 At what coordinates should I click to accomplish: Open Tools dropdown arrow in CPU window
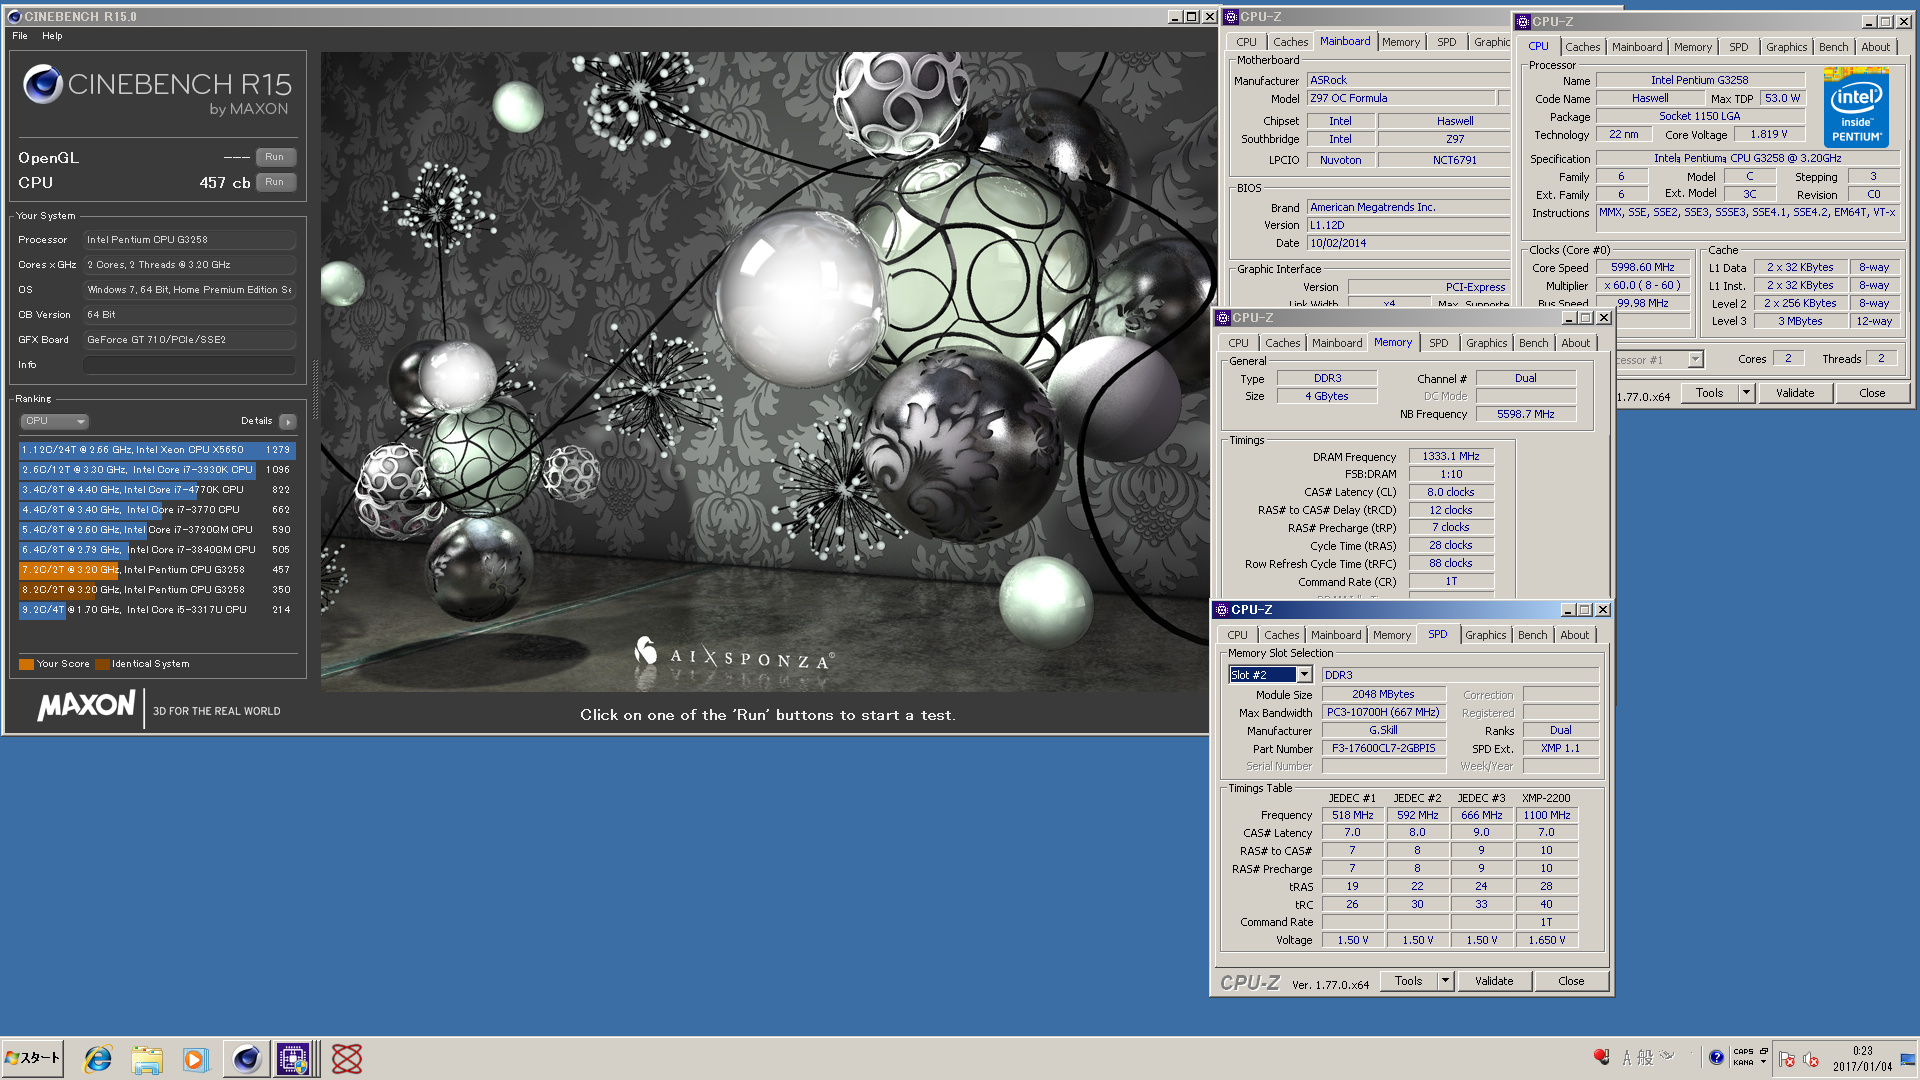pyautogui.click(x=1747, y=393)
